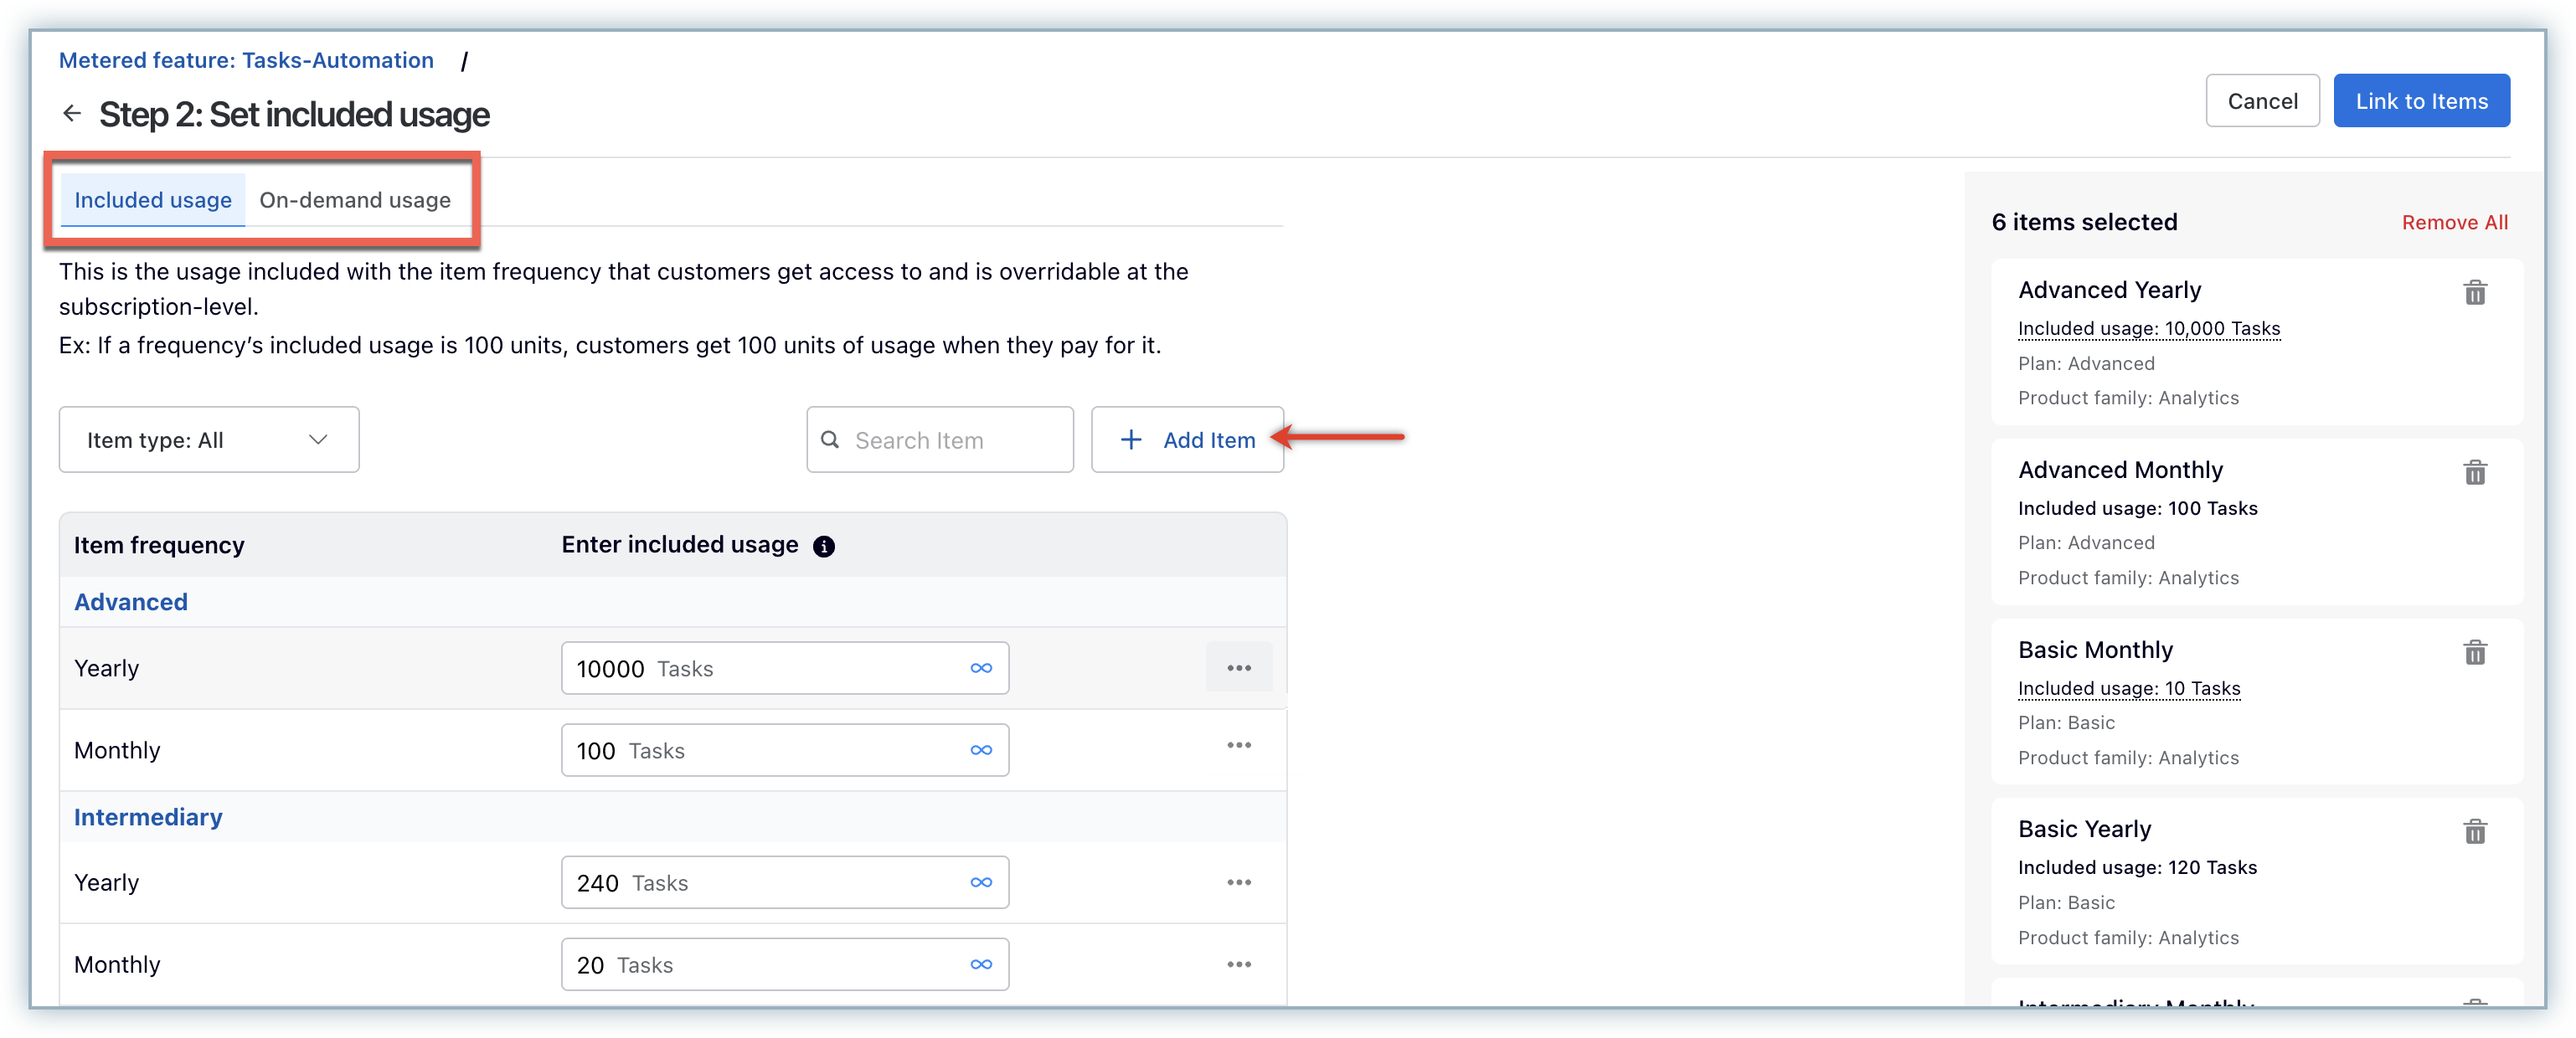The image size is (2576, 1038).
Task: Open the Intermediary plan link in table
Action: (x=148, y=817)
